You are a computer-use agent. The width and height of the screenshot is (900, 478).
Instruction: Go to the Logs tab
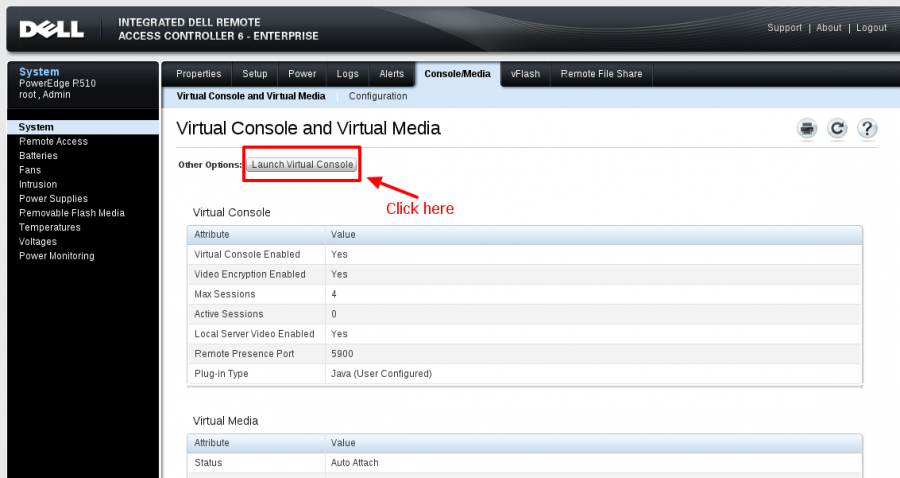click(347, 74)
